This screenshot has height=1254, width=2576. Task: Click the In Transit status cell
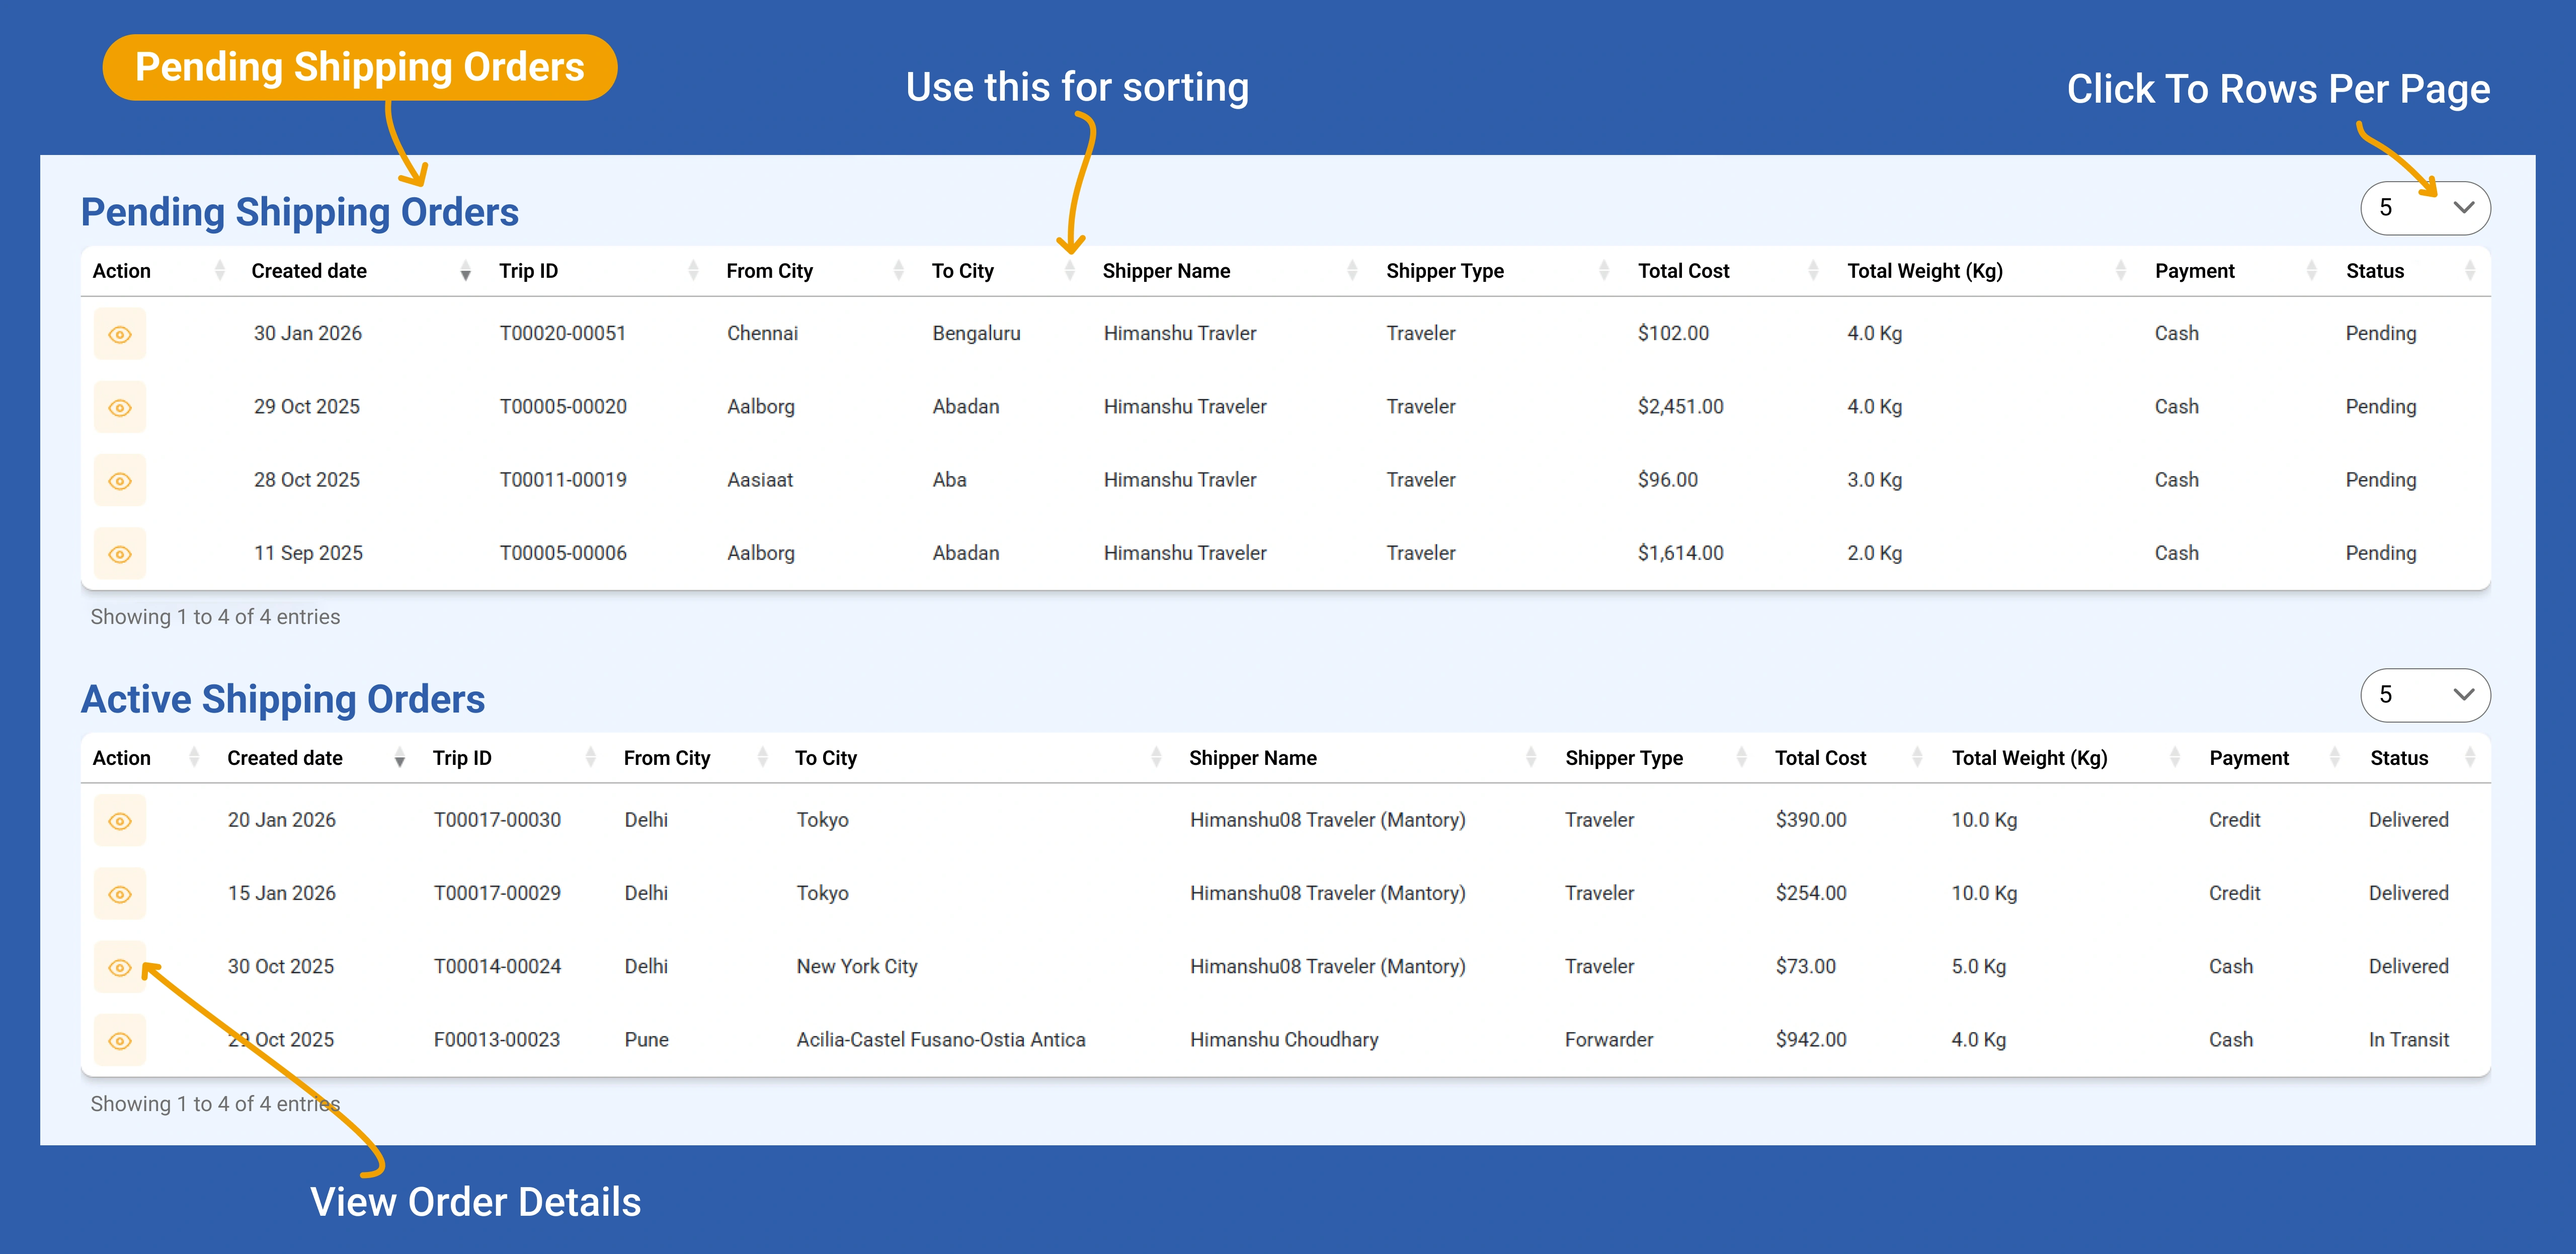coord(2409,1040)
